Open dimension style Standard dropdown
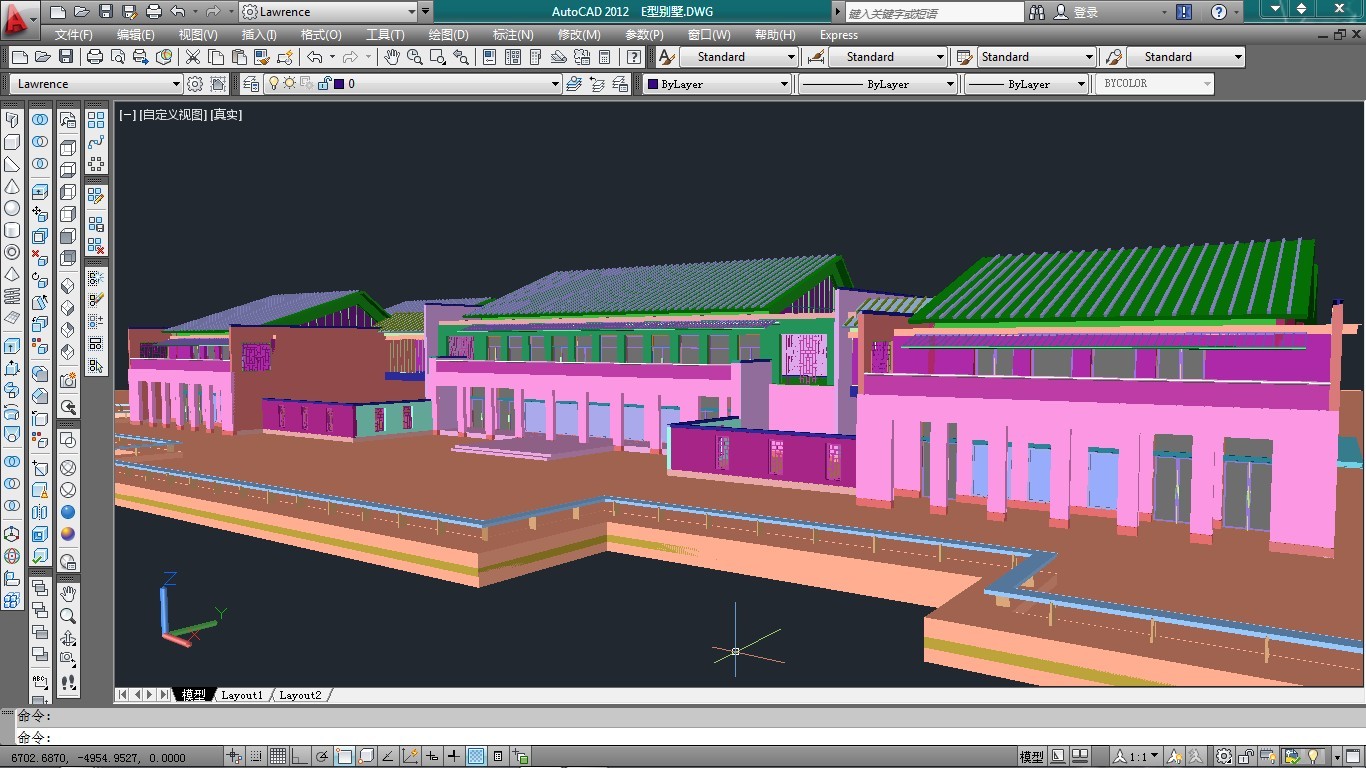1366x768 pixels. pos(887,57)
